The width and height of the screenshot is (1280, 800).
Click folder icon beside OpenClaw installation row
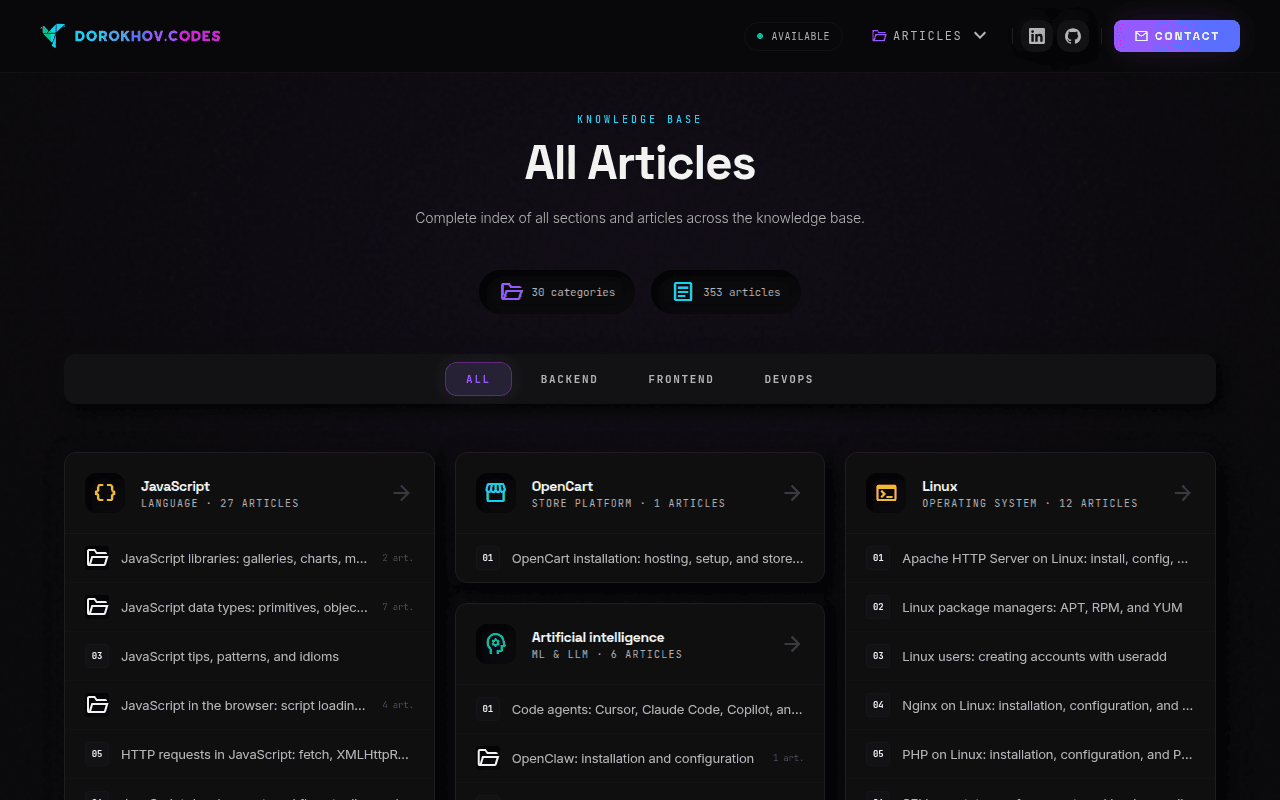click(x=488, y=758)
